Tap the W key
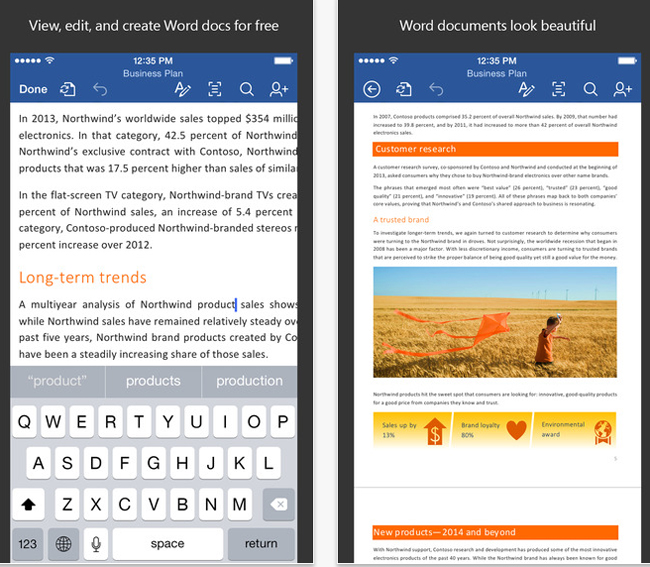 (53, 422)
